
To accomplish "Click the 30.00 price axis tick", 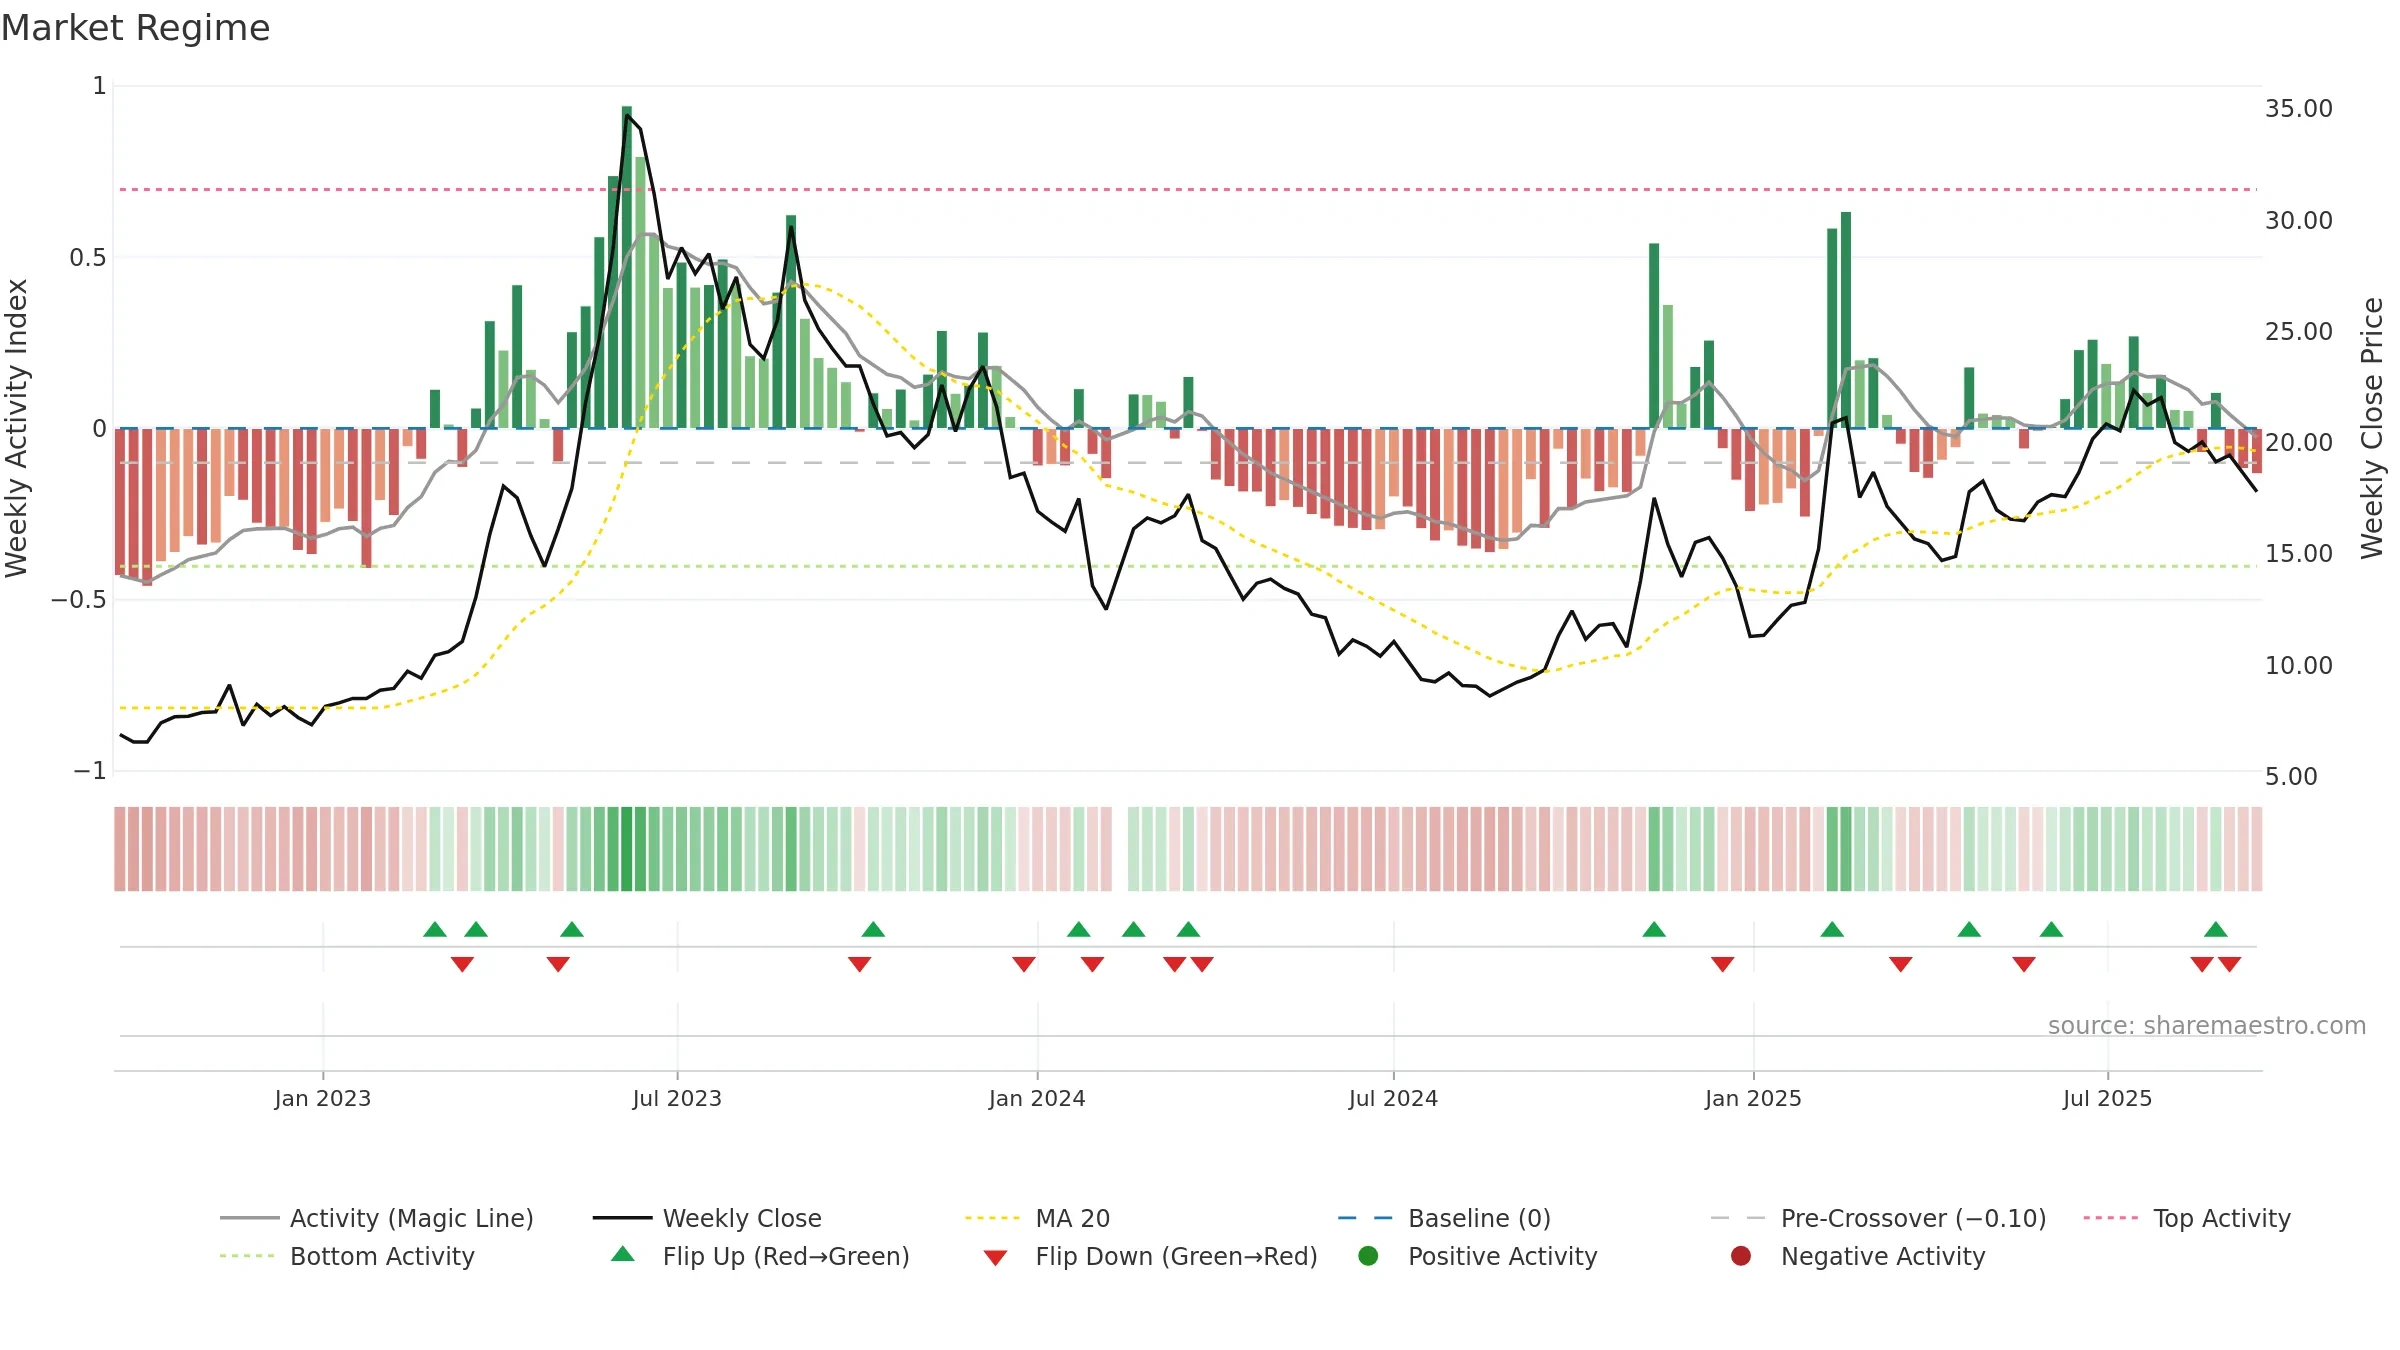I will click(x=2299, y=220).
